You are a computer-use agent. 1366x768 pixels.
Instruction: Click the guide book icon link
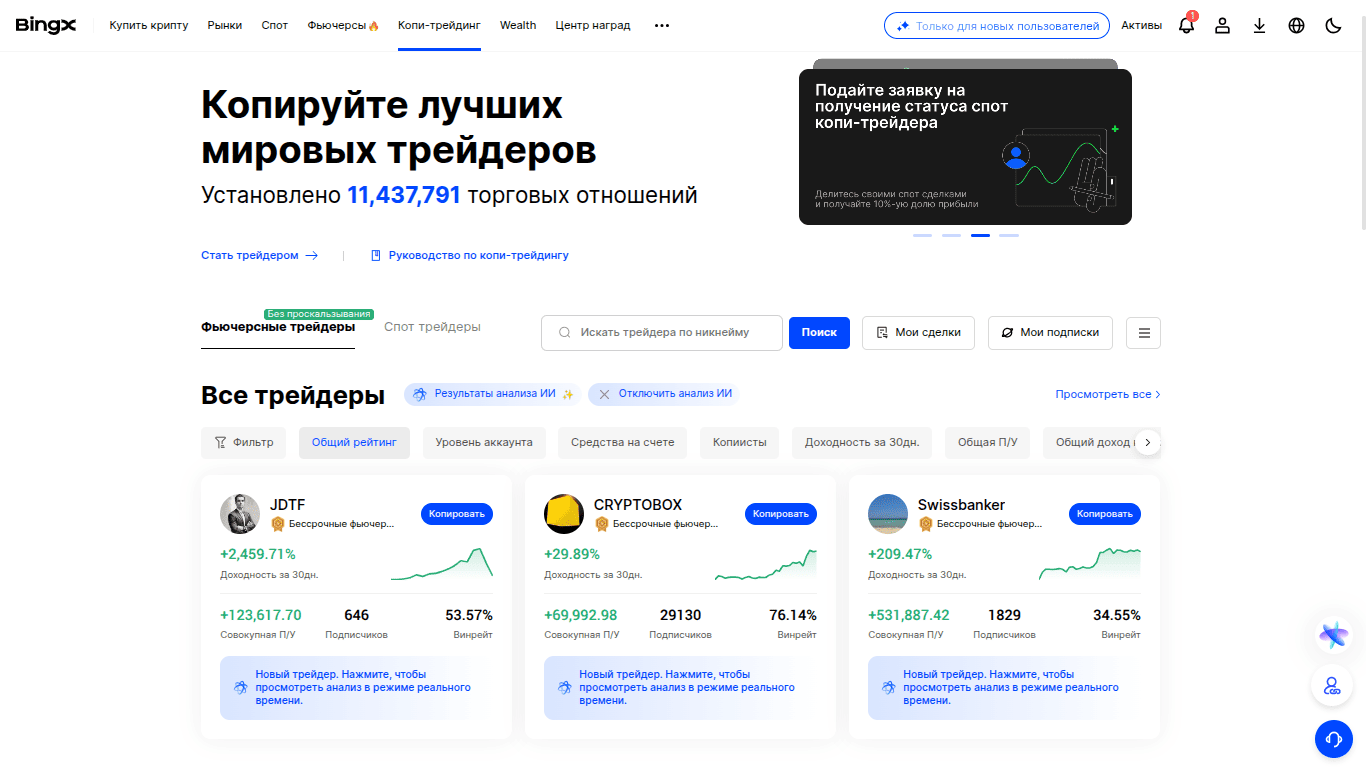point(376,255)
